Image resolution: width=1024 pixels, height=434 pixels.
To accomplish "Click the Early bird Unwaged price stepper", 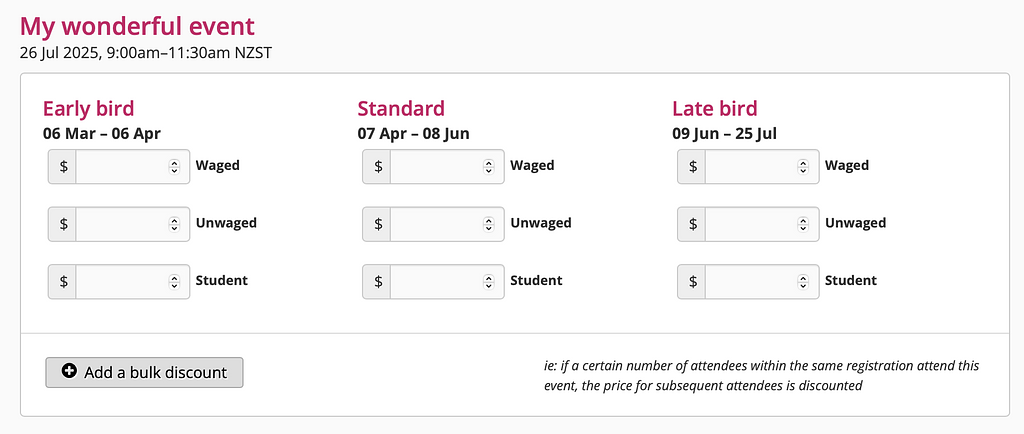I will 174,224.
